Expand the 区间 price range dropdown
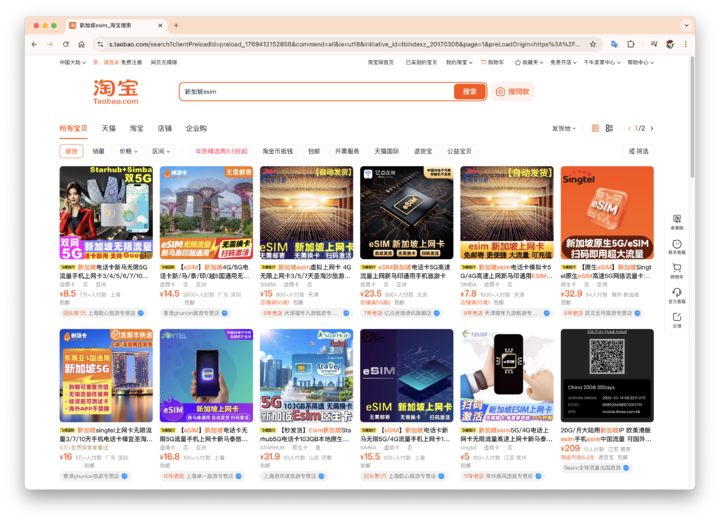Viewport: 720px width, 522px height. point(161,151)
